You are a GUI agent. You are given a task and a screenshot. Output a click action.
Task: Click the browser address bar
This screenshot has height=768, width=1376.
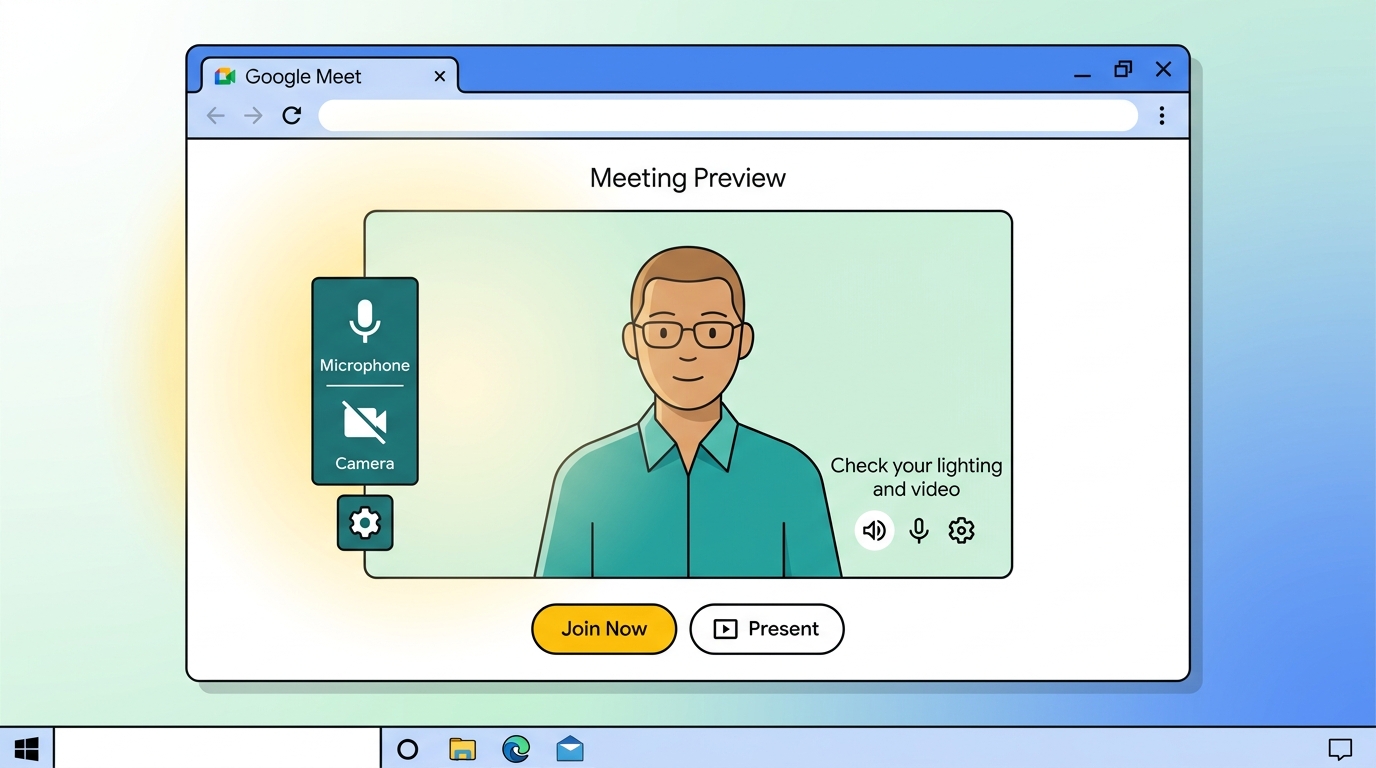(728, 116)
